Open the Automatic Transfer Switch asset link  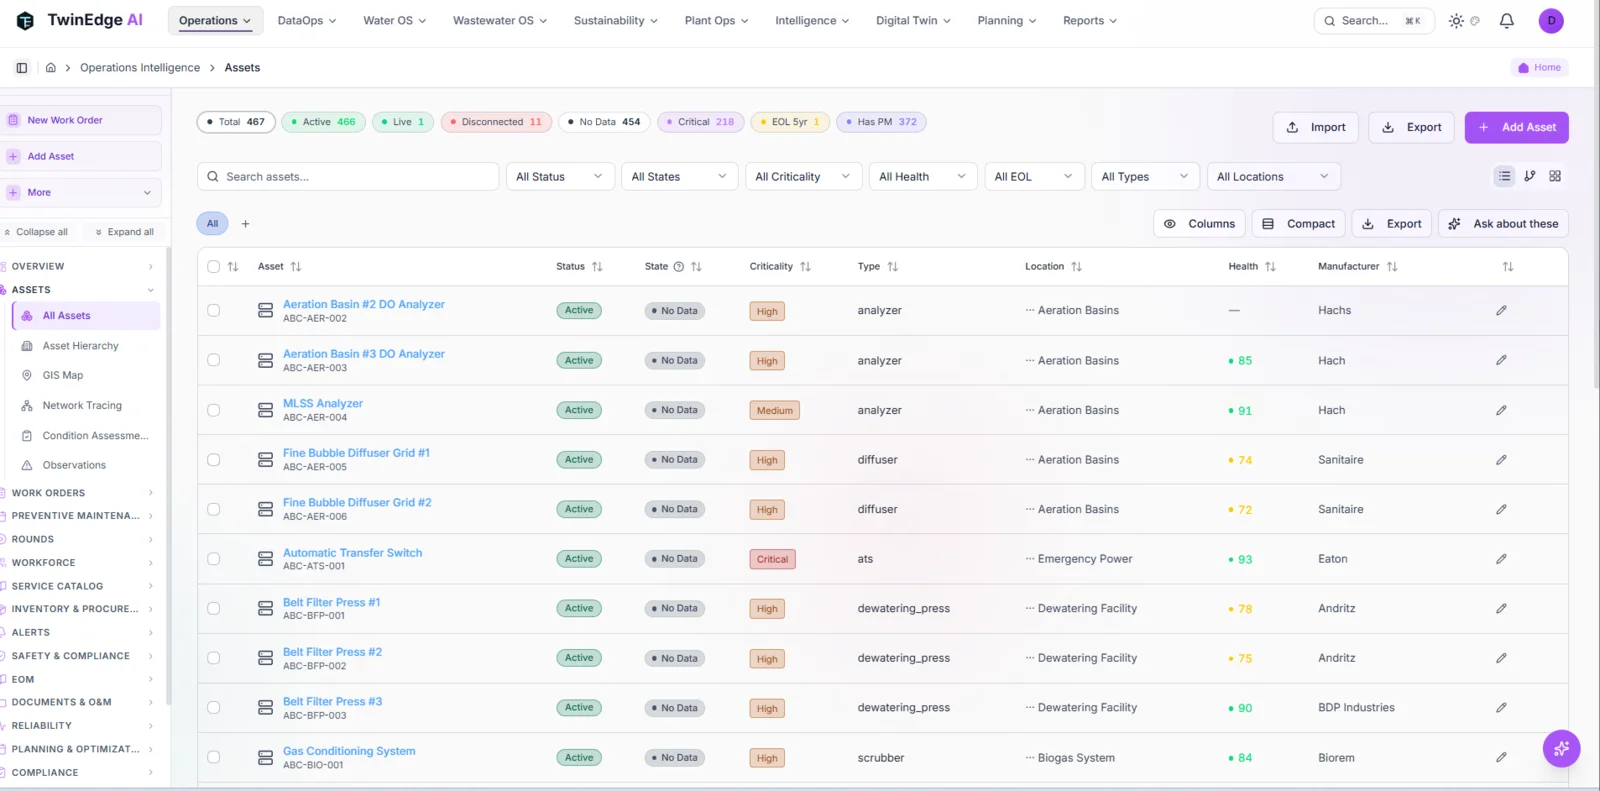[352, 553]
